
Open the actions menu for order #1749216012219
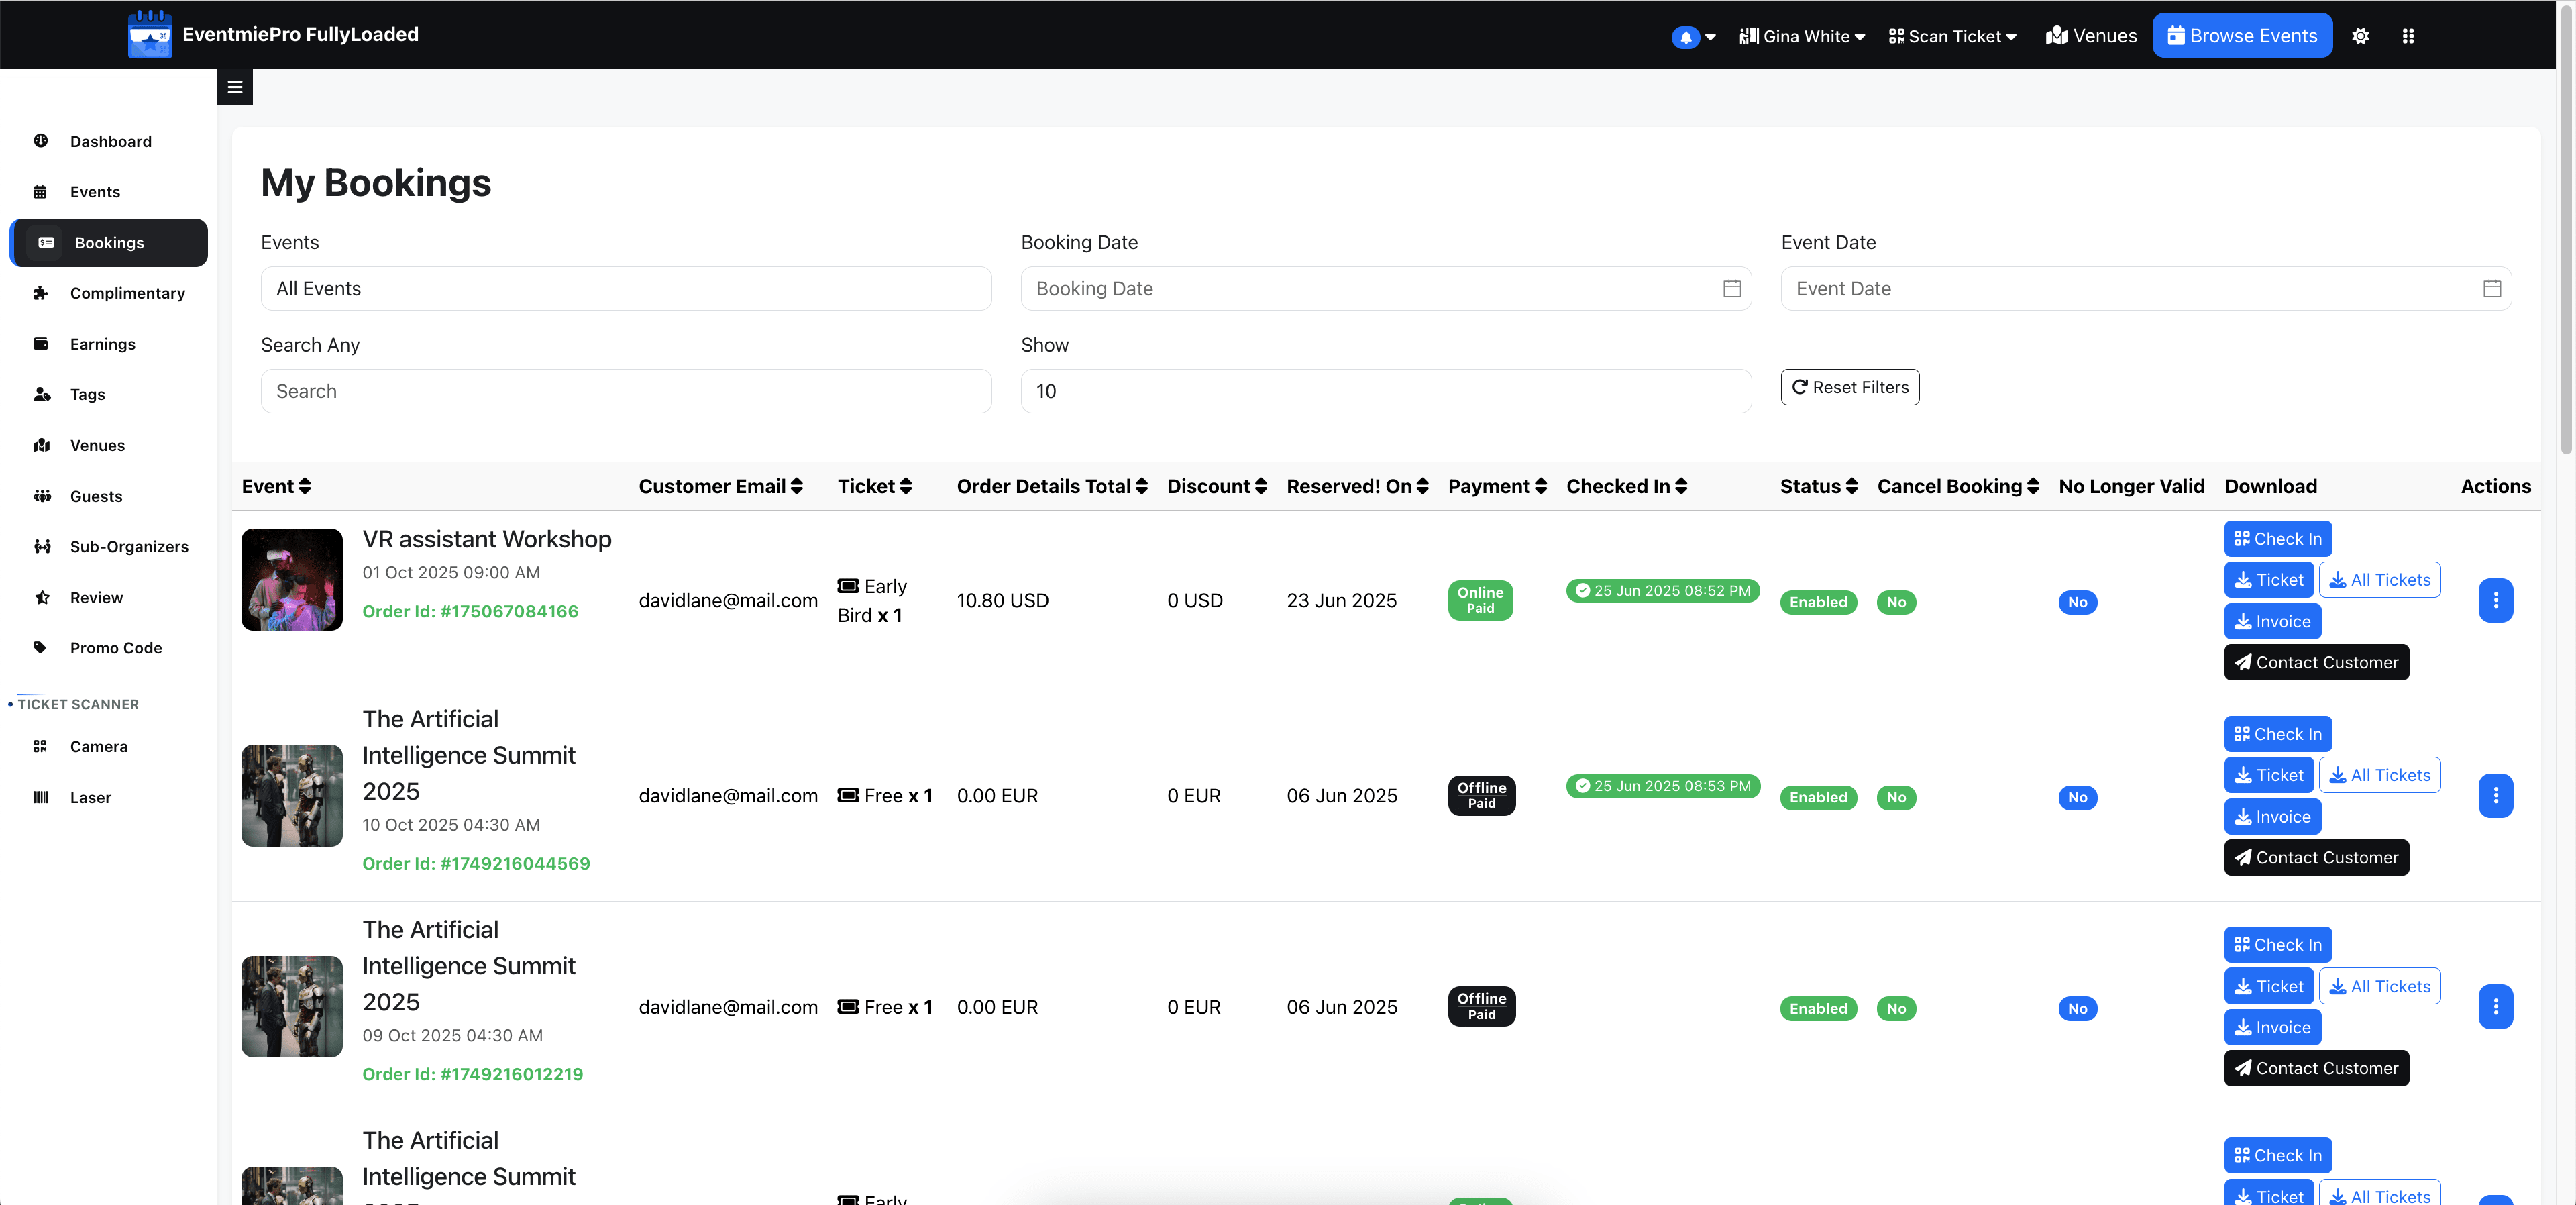click(2495, 1007)
